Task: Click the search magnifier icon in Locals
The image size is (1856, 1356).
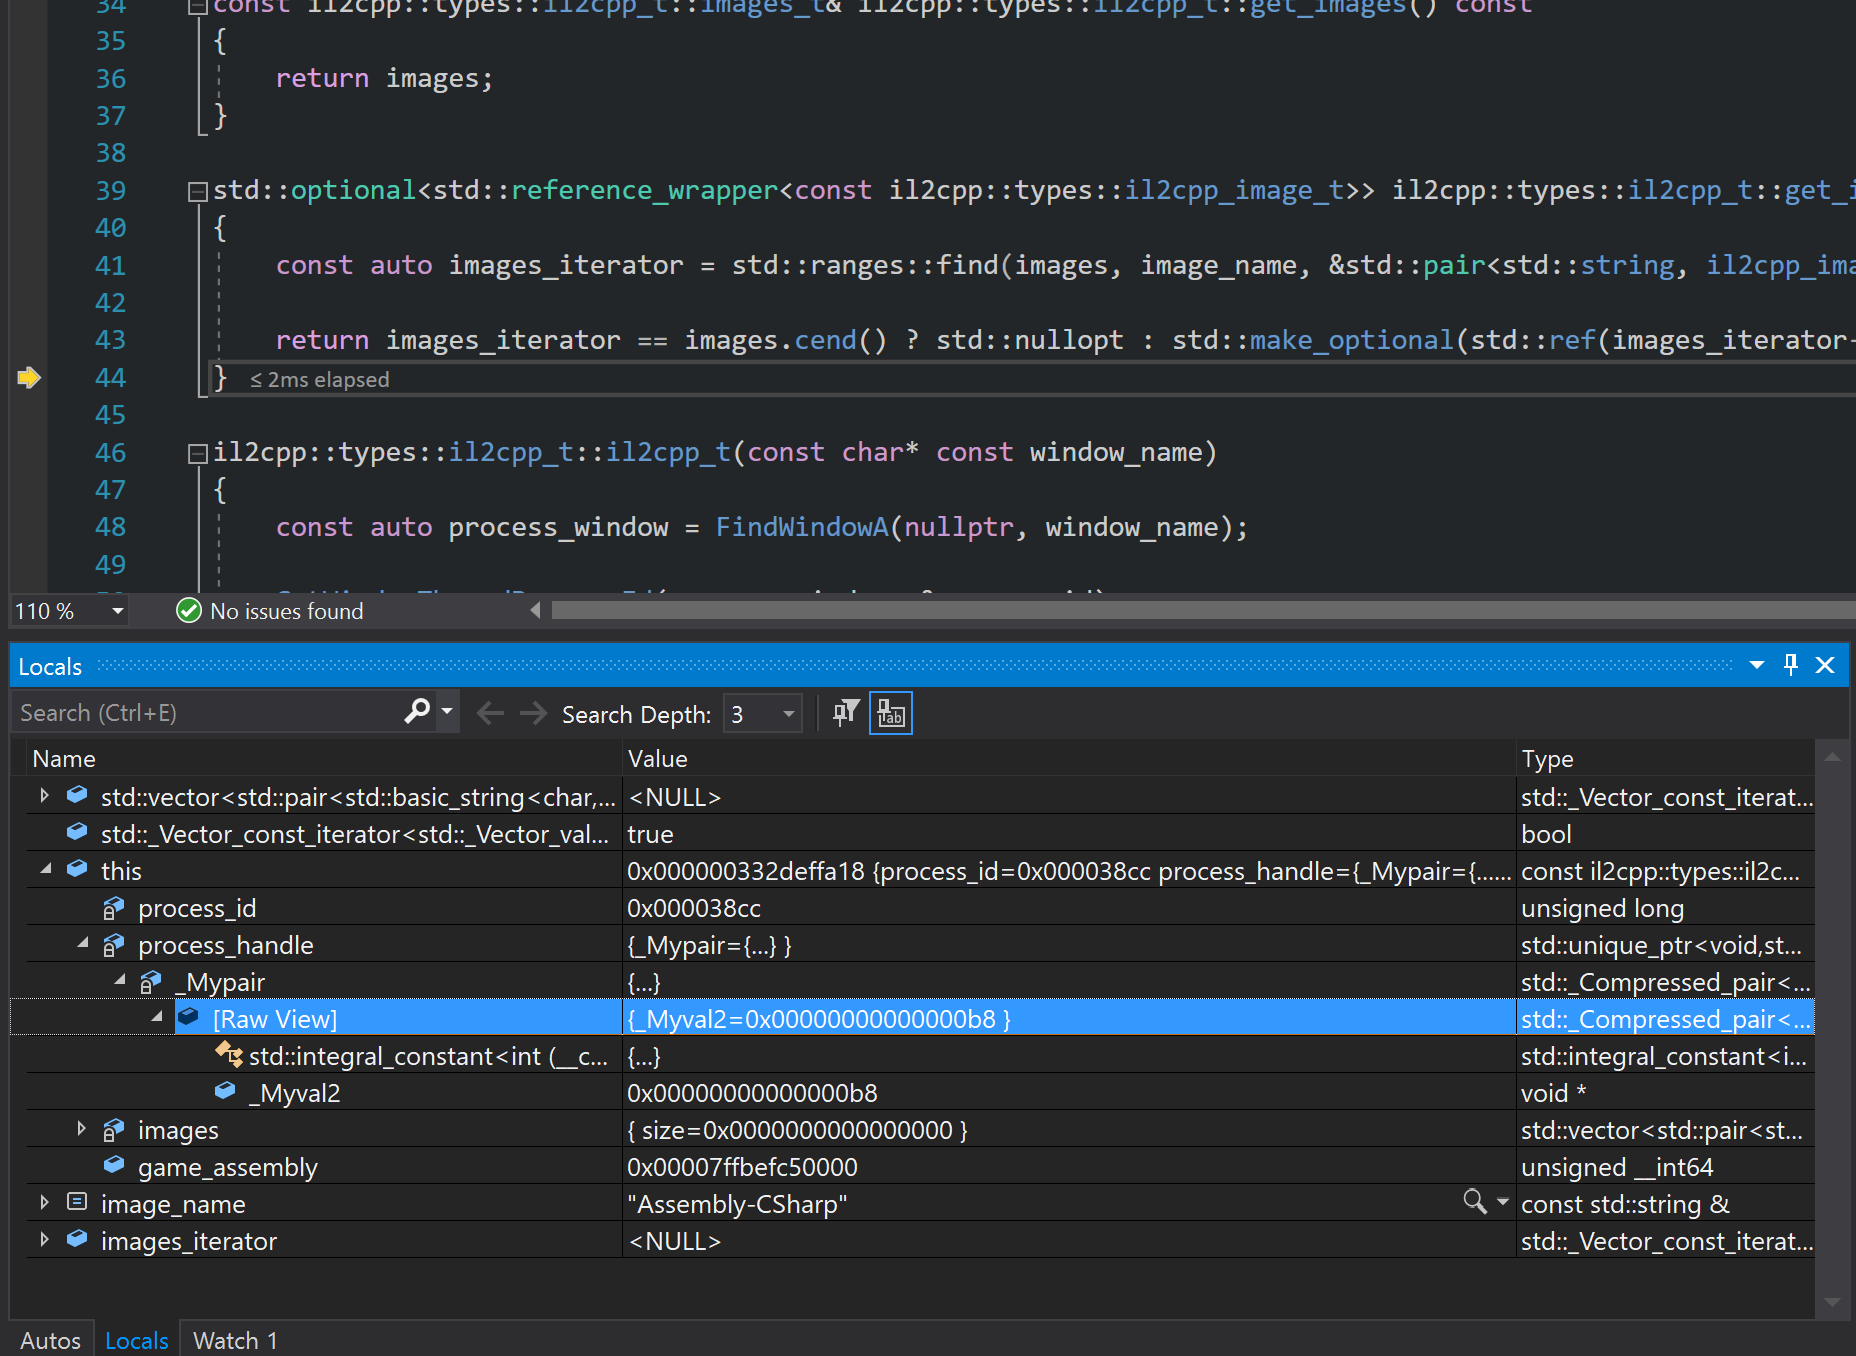Action: [x=417, y=712]
